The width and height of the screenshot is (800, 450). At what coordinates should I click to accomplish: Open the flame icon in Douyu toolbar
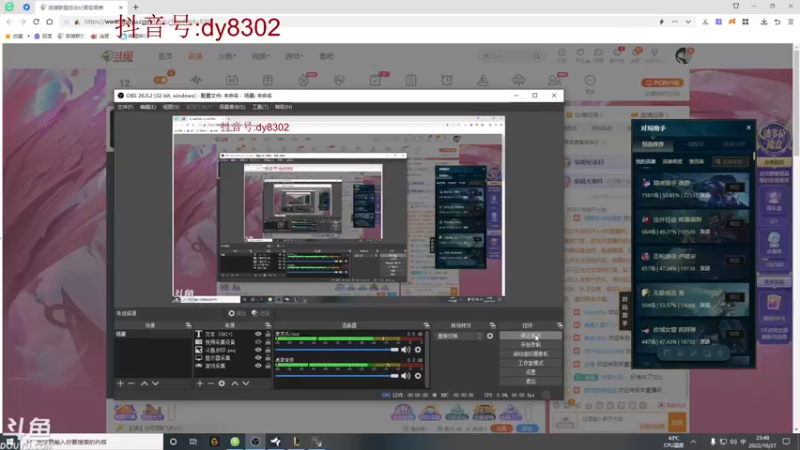304,80
